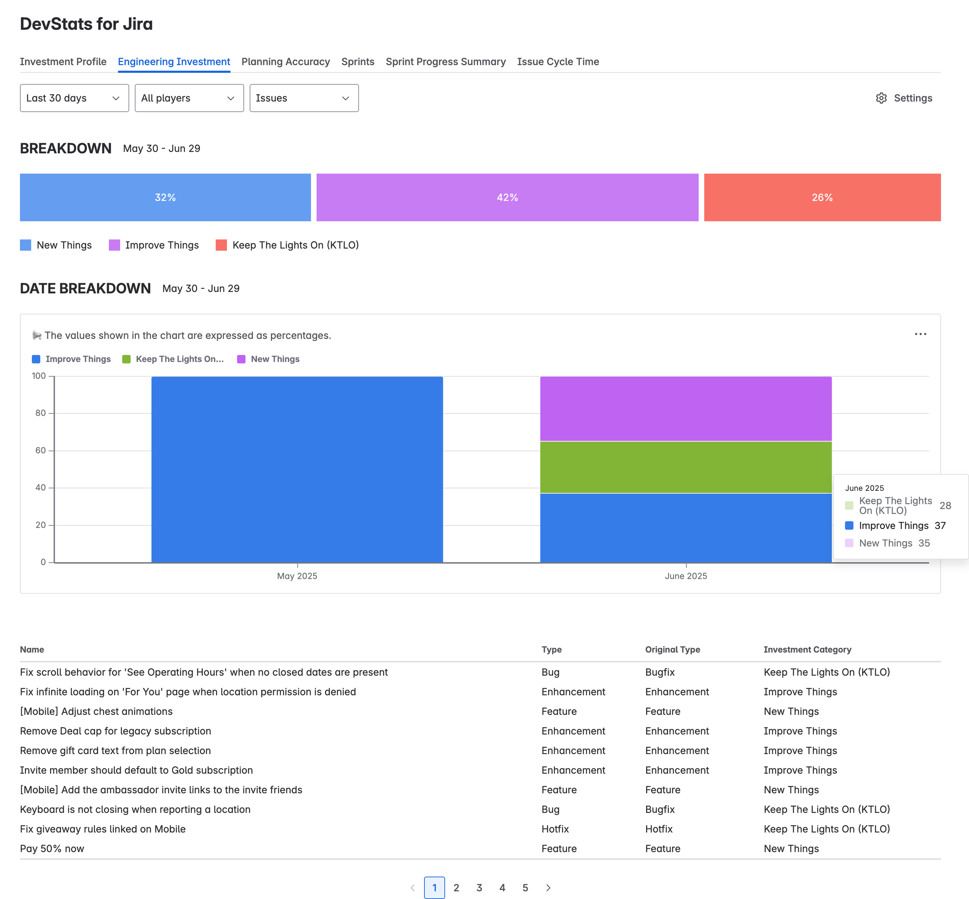Viewport: 969px width, 899px height.
Task: Select the Engineering Investment tab
Action: pyautogui.click(x=174, y=62)
